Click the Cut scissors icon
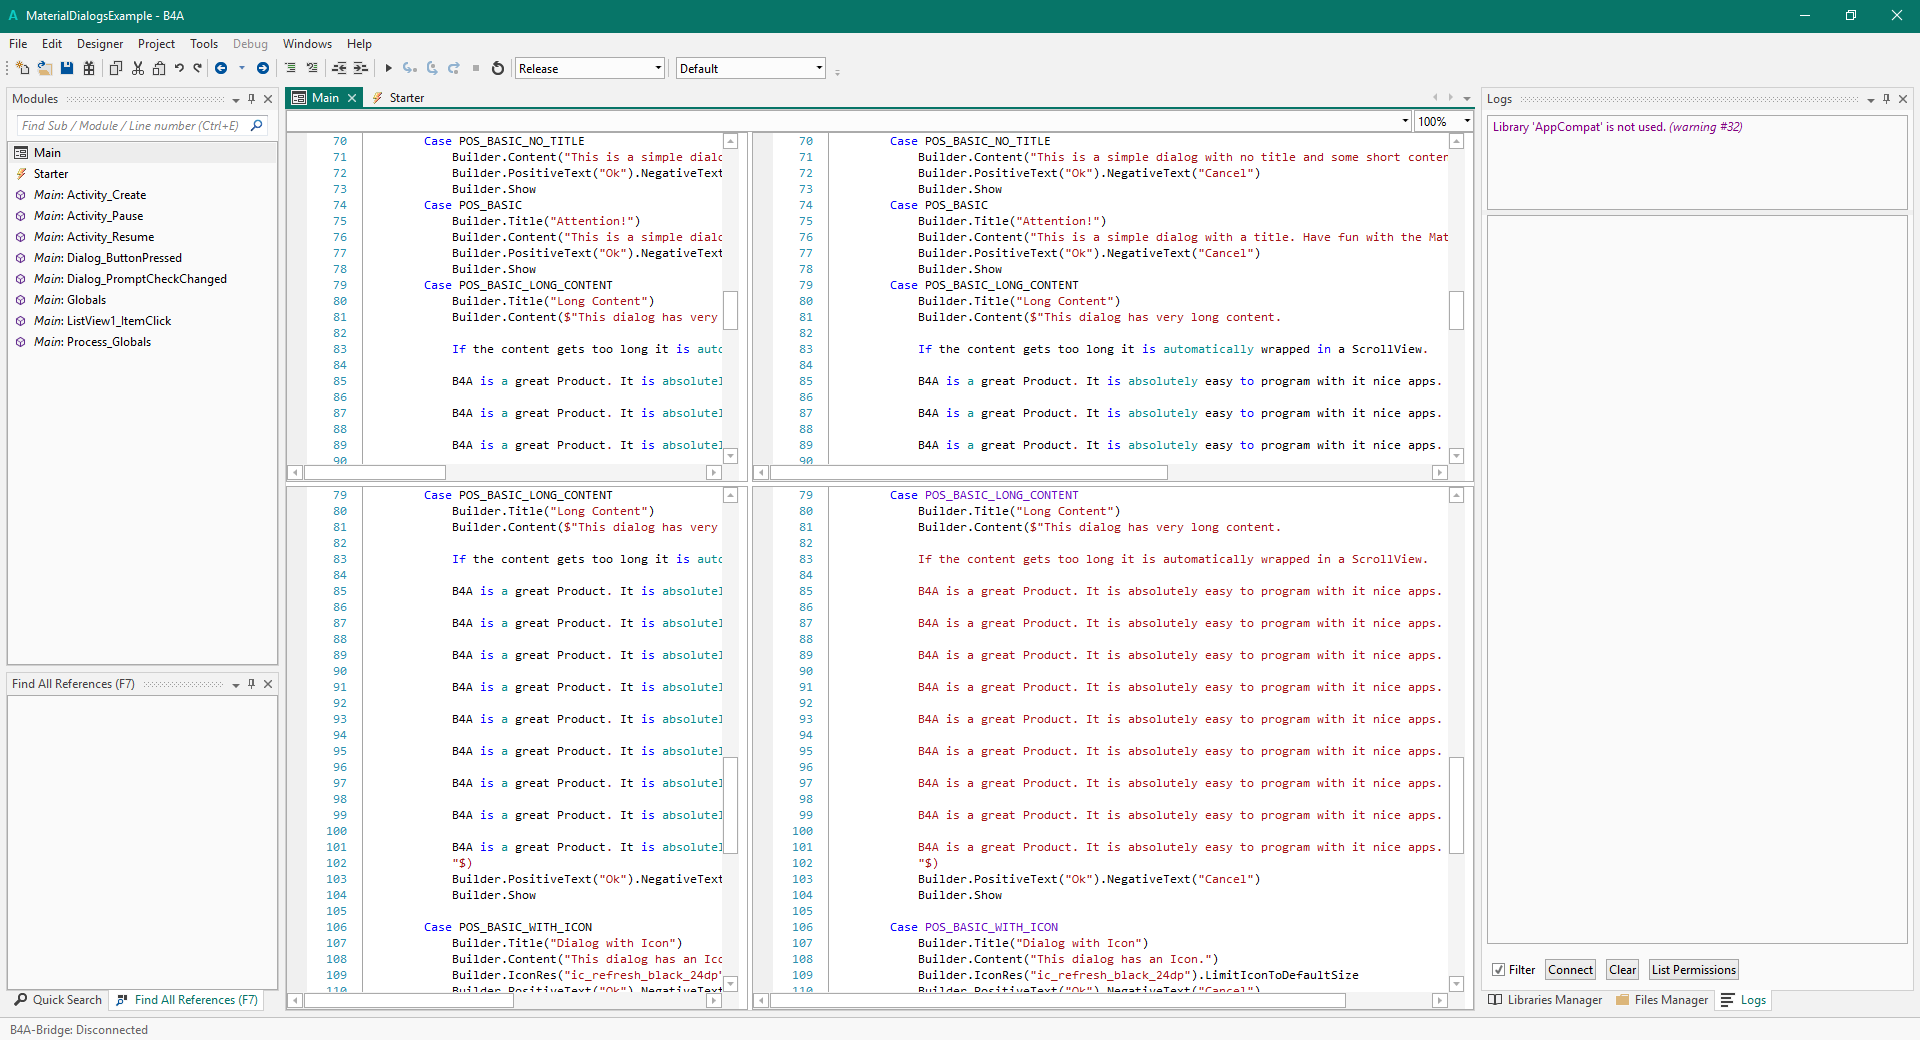The image size is (1920, 1040). point(138,68)
